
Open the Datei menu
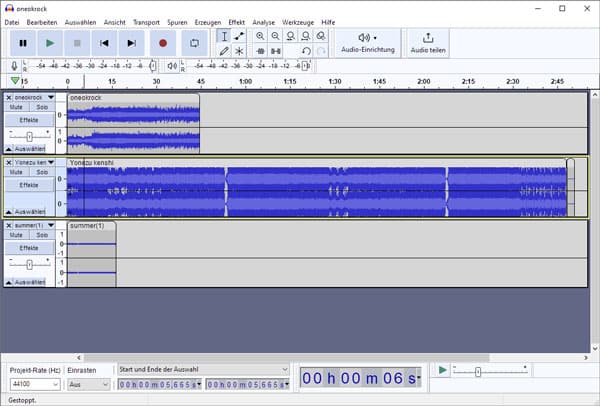coord(12,23)
